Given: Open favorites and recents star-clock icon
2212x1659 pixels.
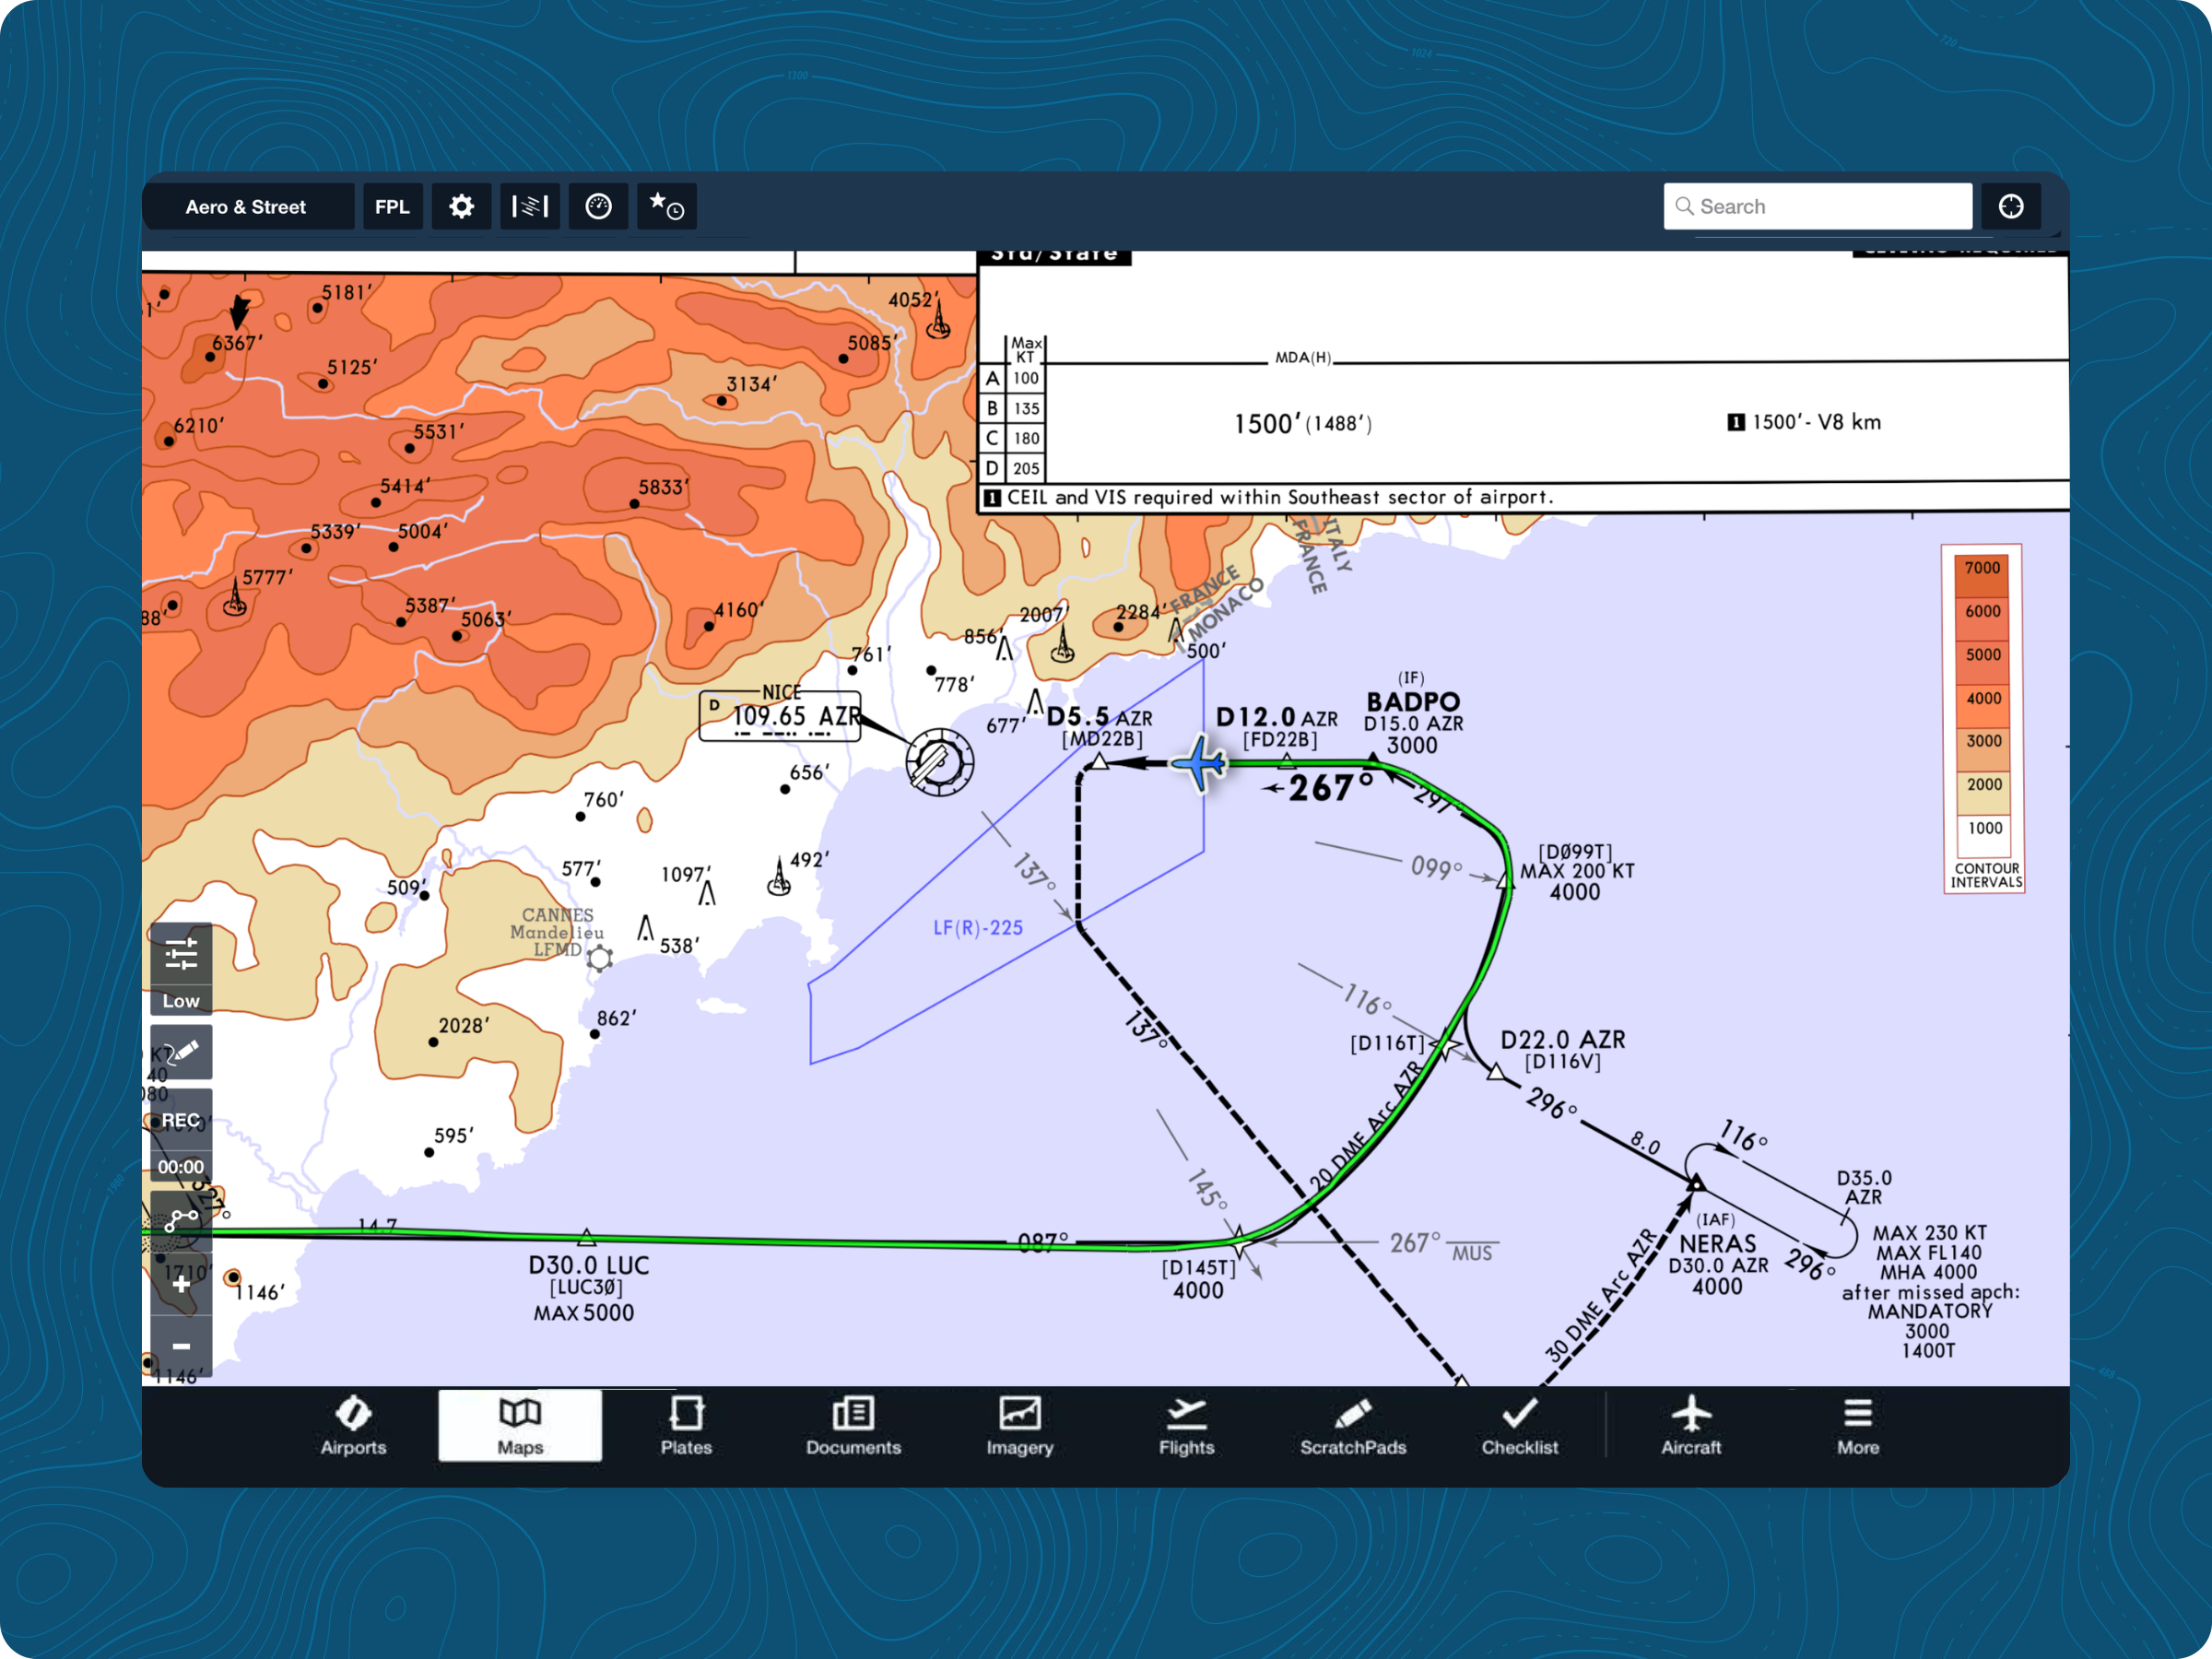Looking at the screenshot, I should (667, 207).
